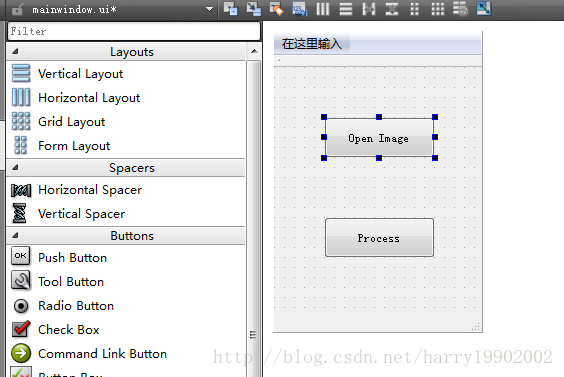
Task: Select Push Button widget icon
Action: tap(21, 256)
